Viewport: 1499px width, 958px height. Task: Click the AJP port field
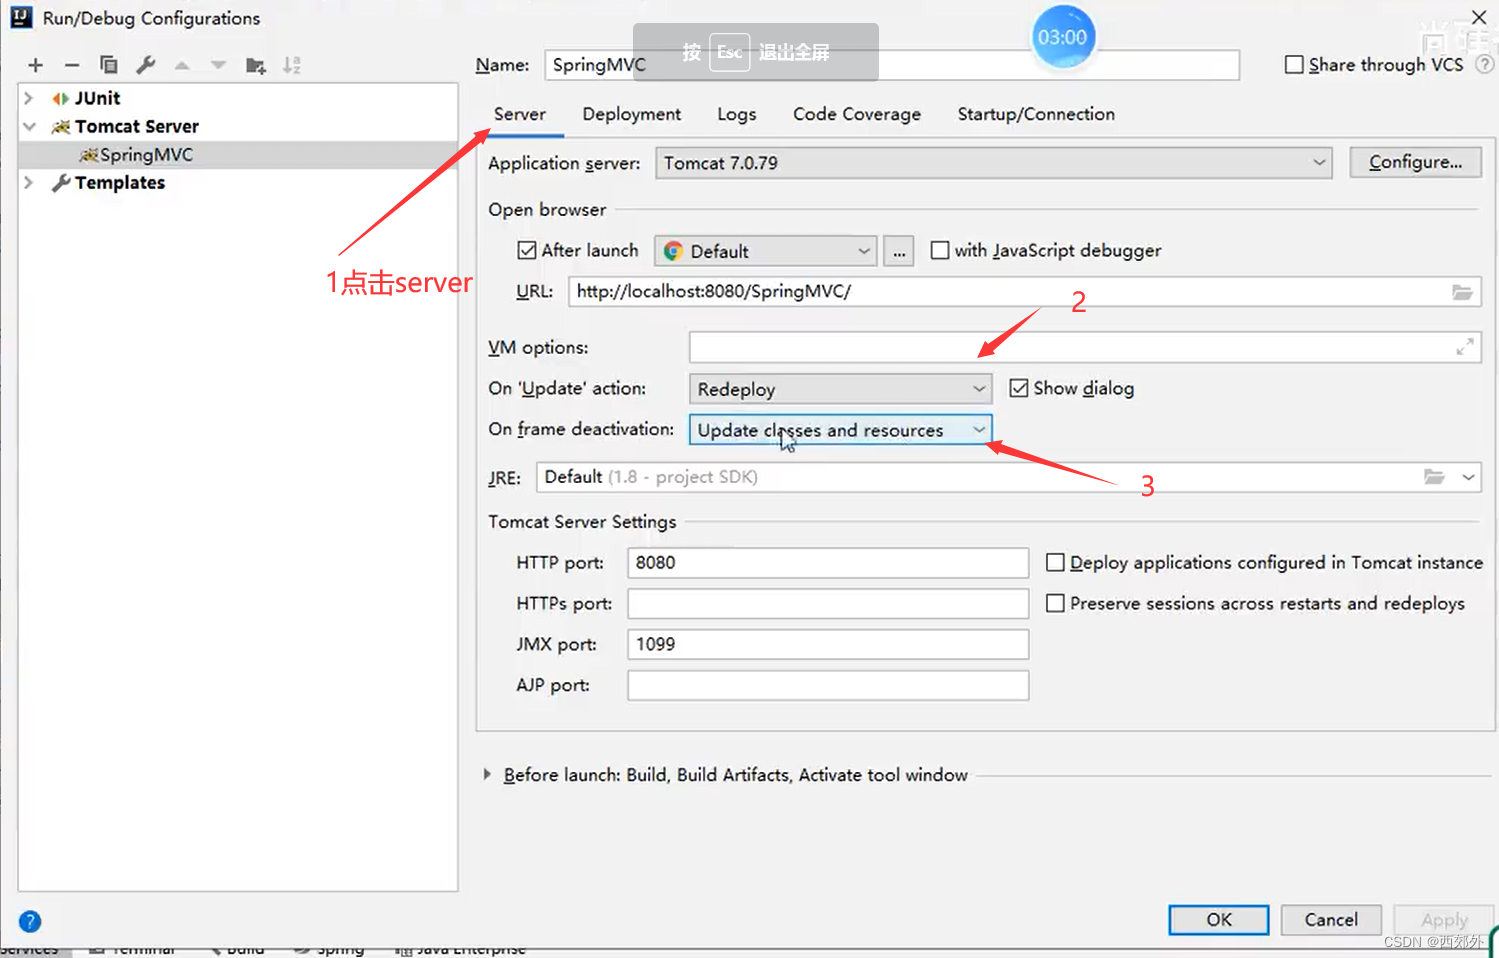[x=828, y=685]
